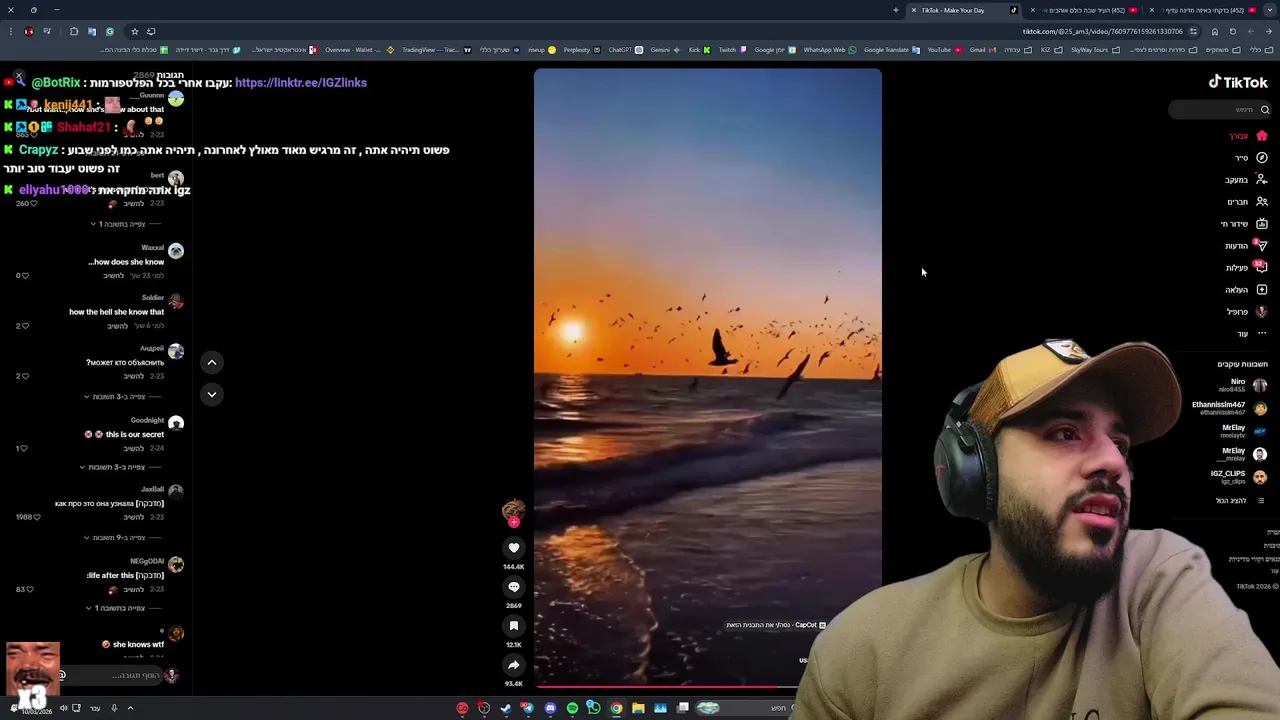This screenshot has height=720, width=1280.
Task: Like bert's comment heart with 260
Action: [33, 204]
